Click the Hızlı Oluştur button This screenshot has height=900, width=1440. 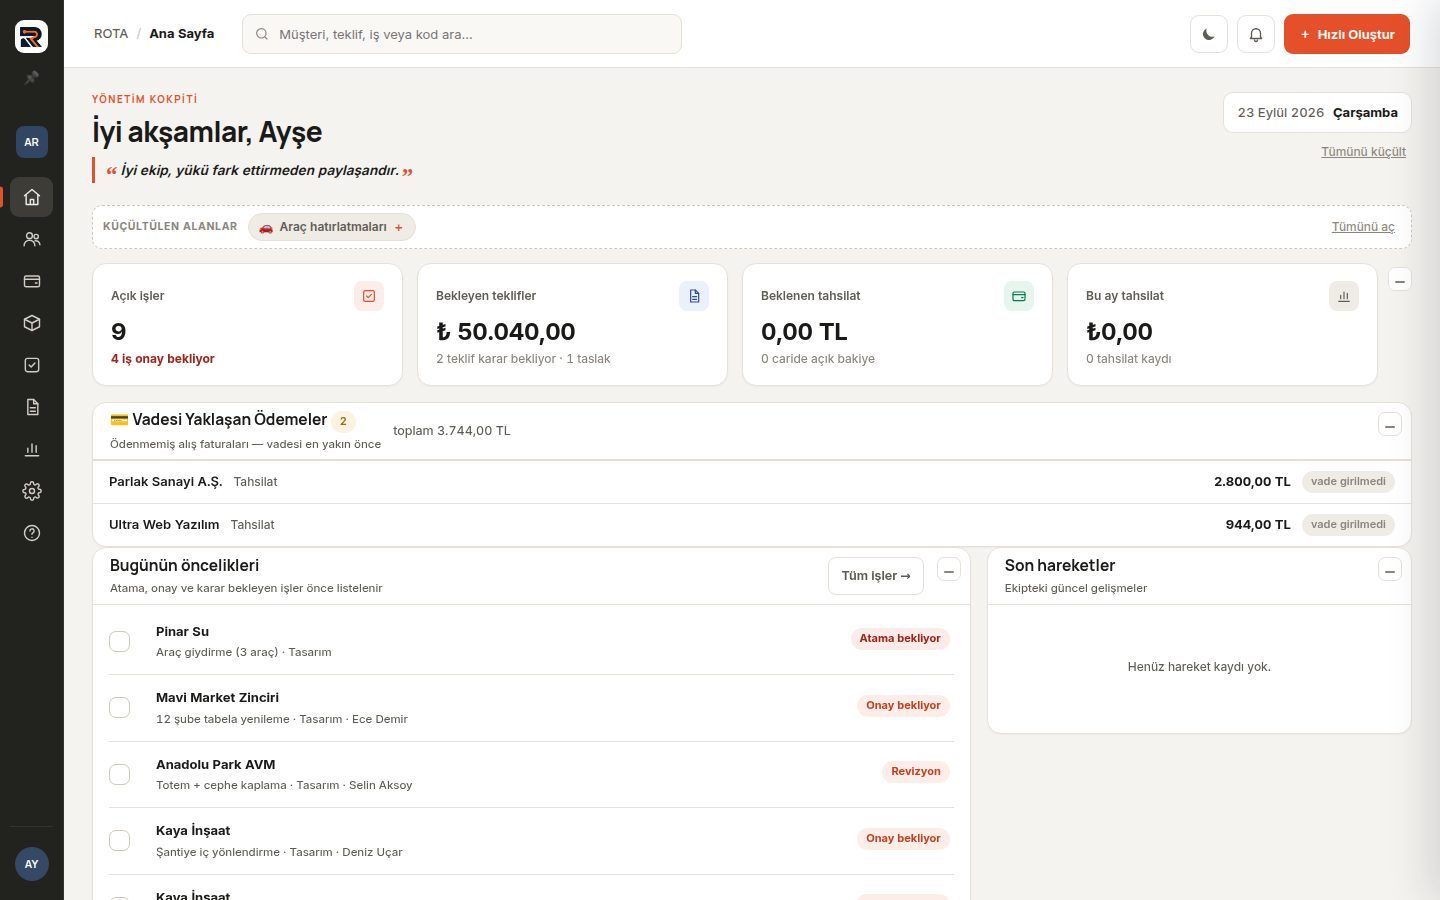click(x=1347, y=34)
